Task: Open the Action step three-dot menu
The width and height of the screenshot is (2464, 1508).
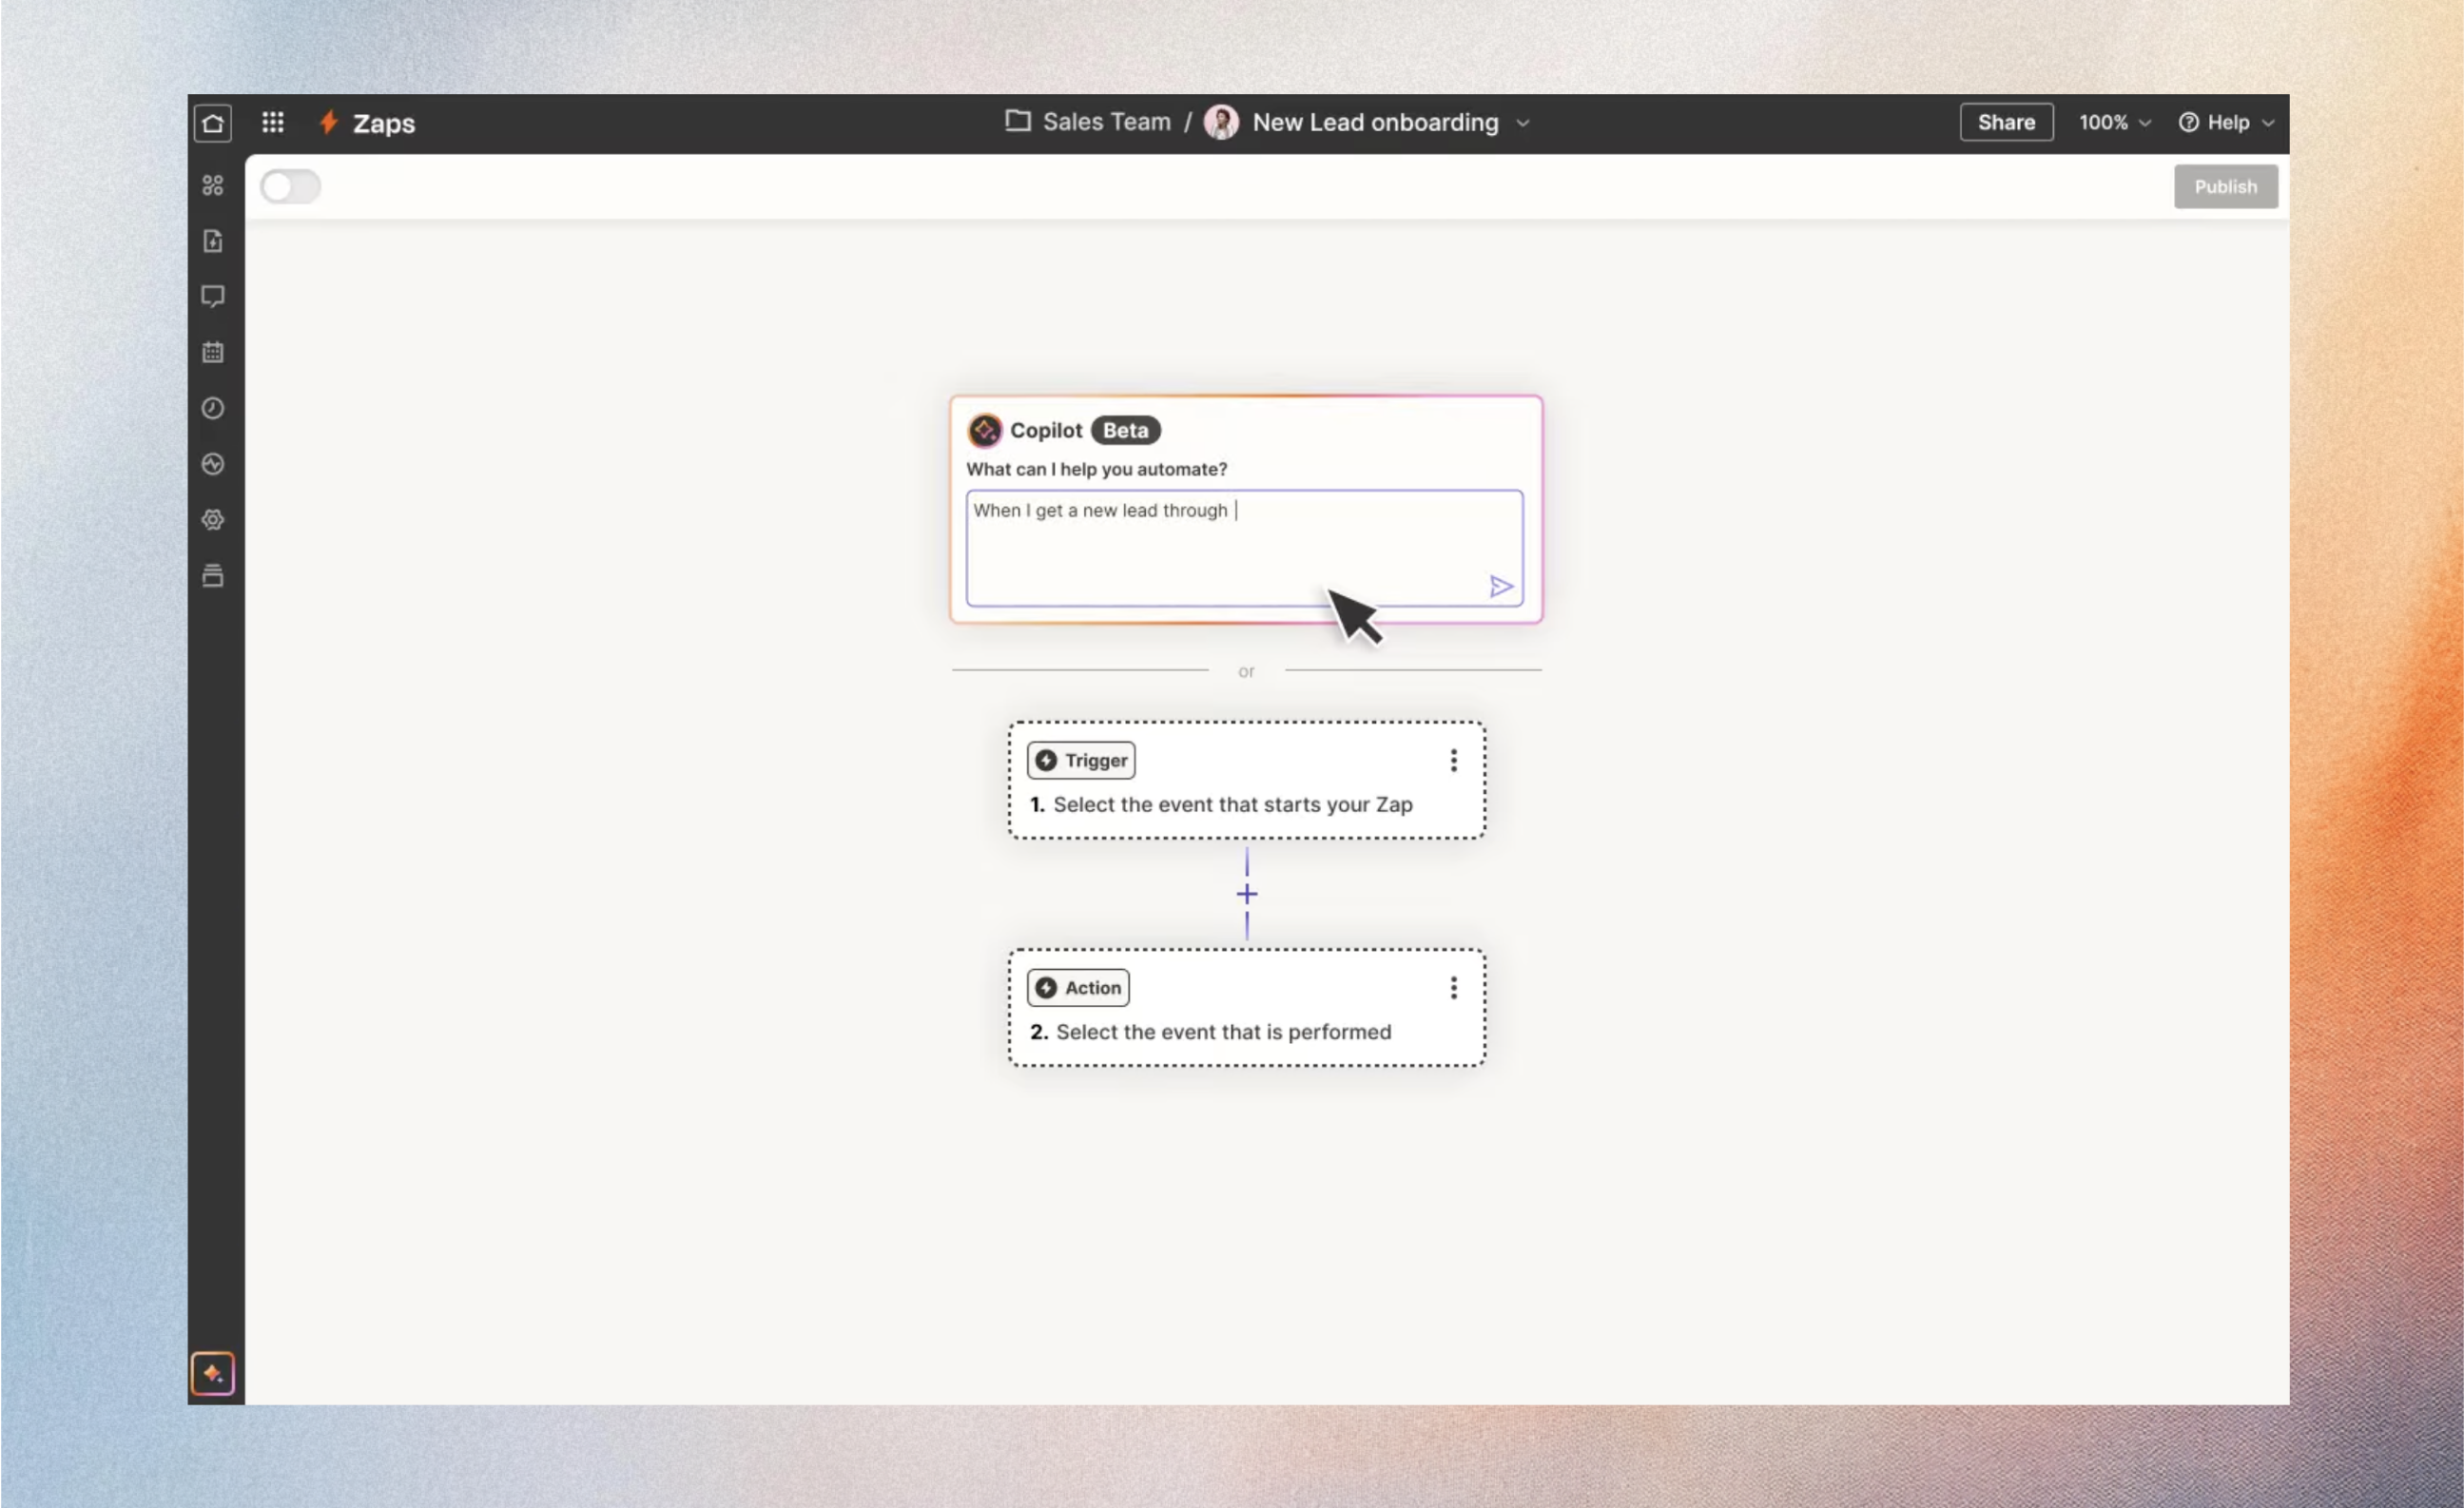Action: click(1453, 988)
